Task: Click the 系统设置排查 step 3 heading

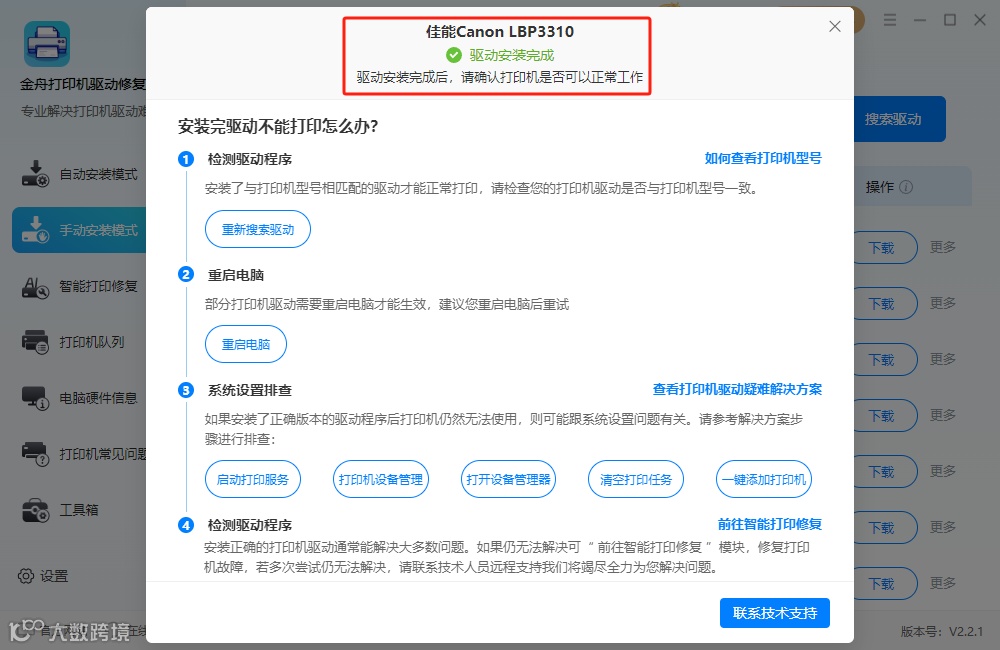Action: tap(250, 390)
